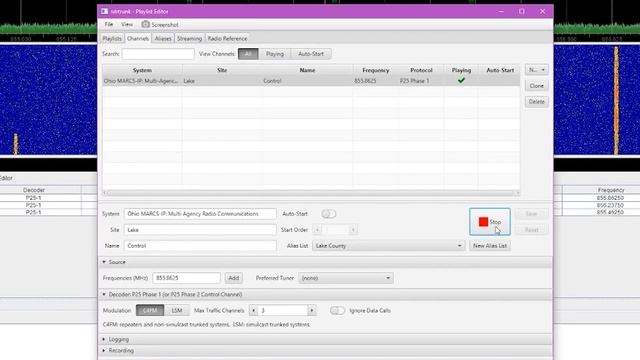Minimize the Playlist Editor window

tap(501, 11)
